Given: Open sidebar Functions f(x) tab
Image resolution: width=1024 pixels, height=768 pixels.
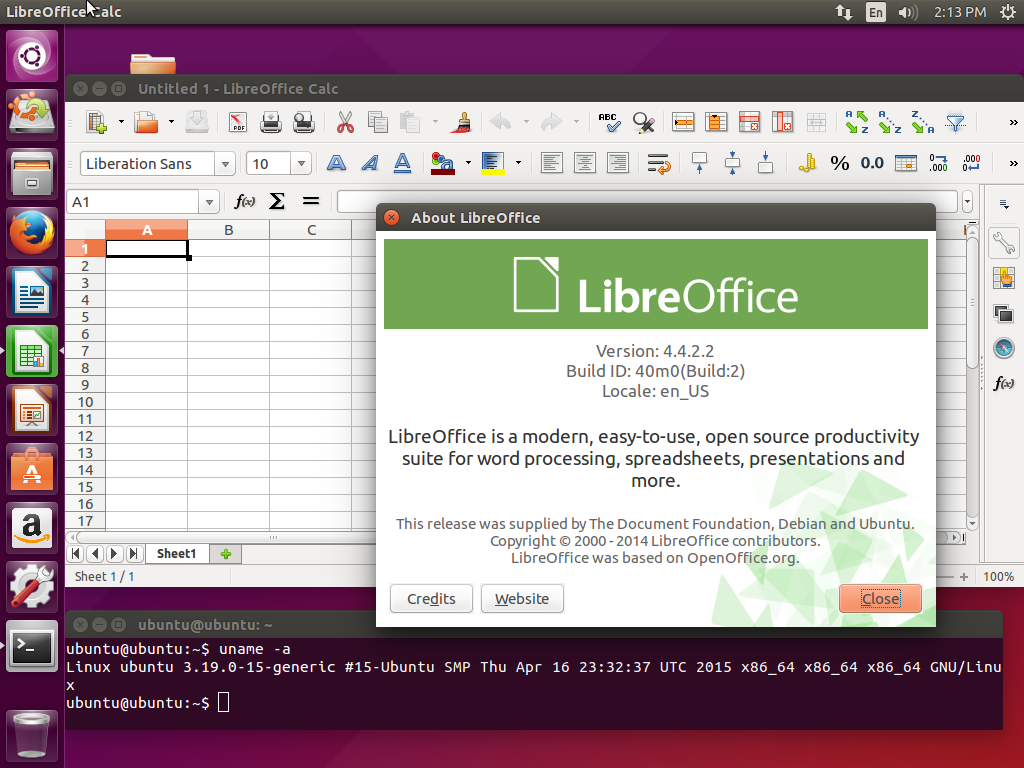Looking at the screenshot, I should coord(1003,383).
